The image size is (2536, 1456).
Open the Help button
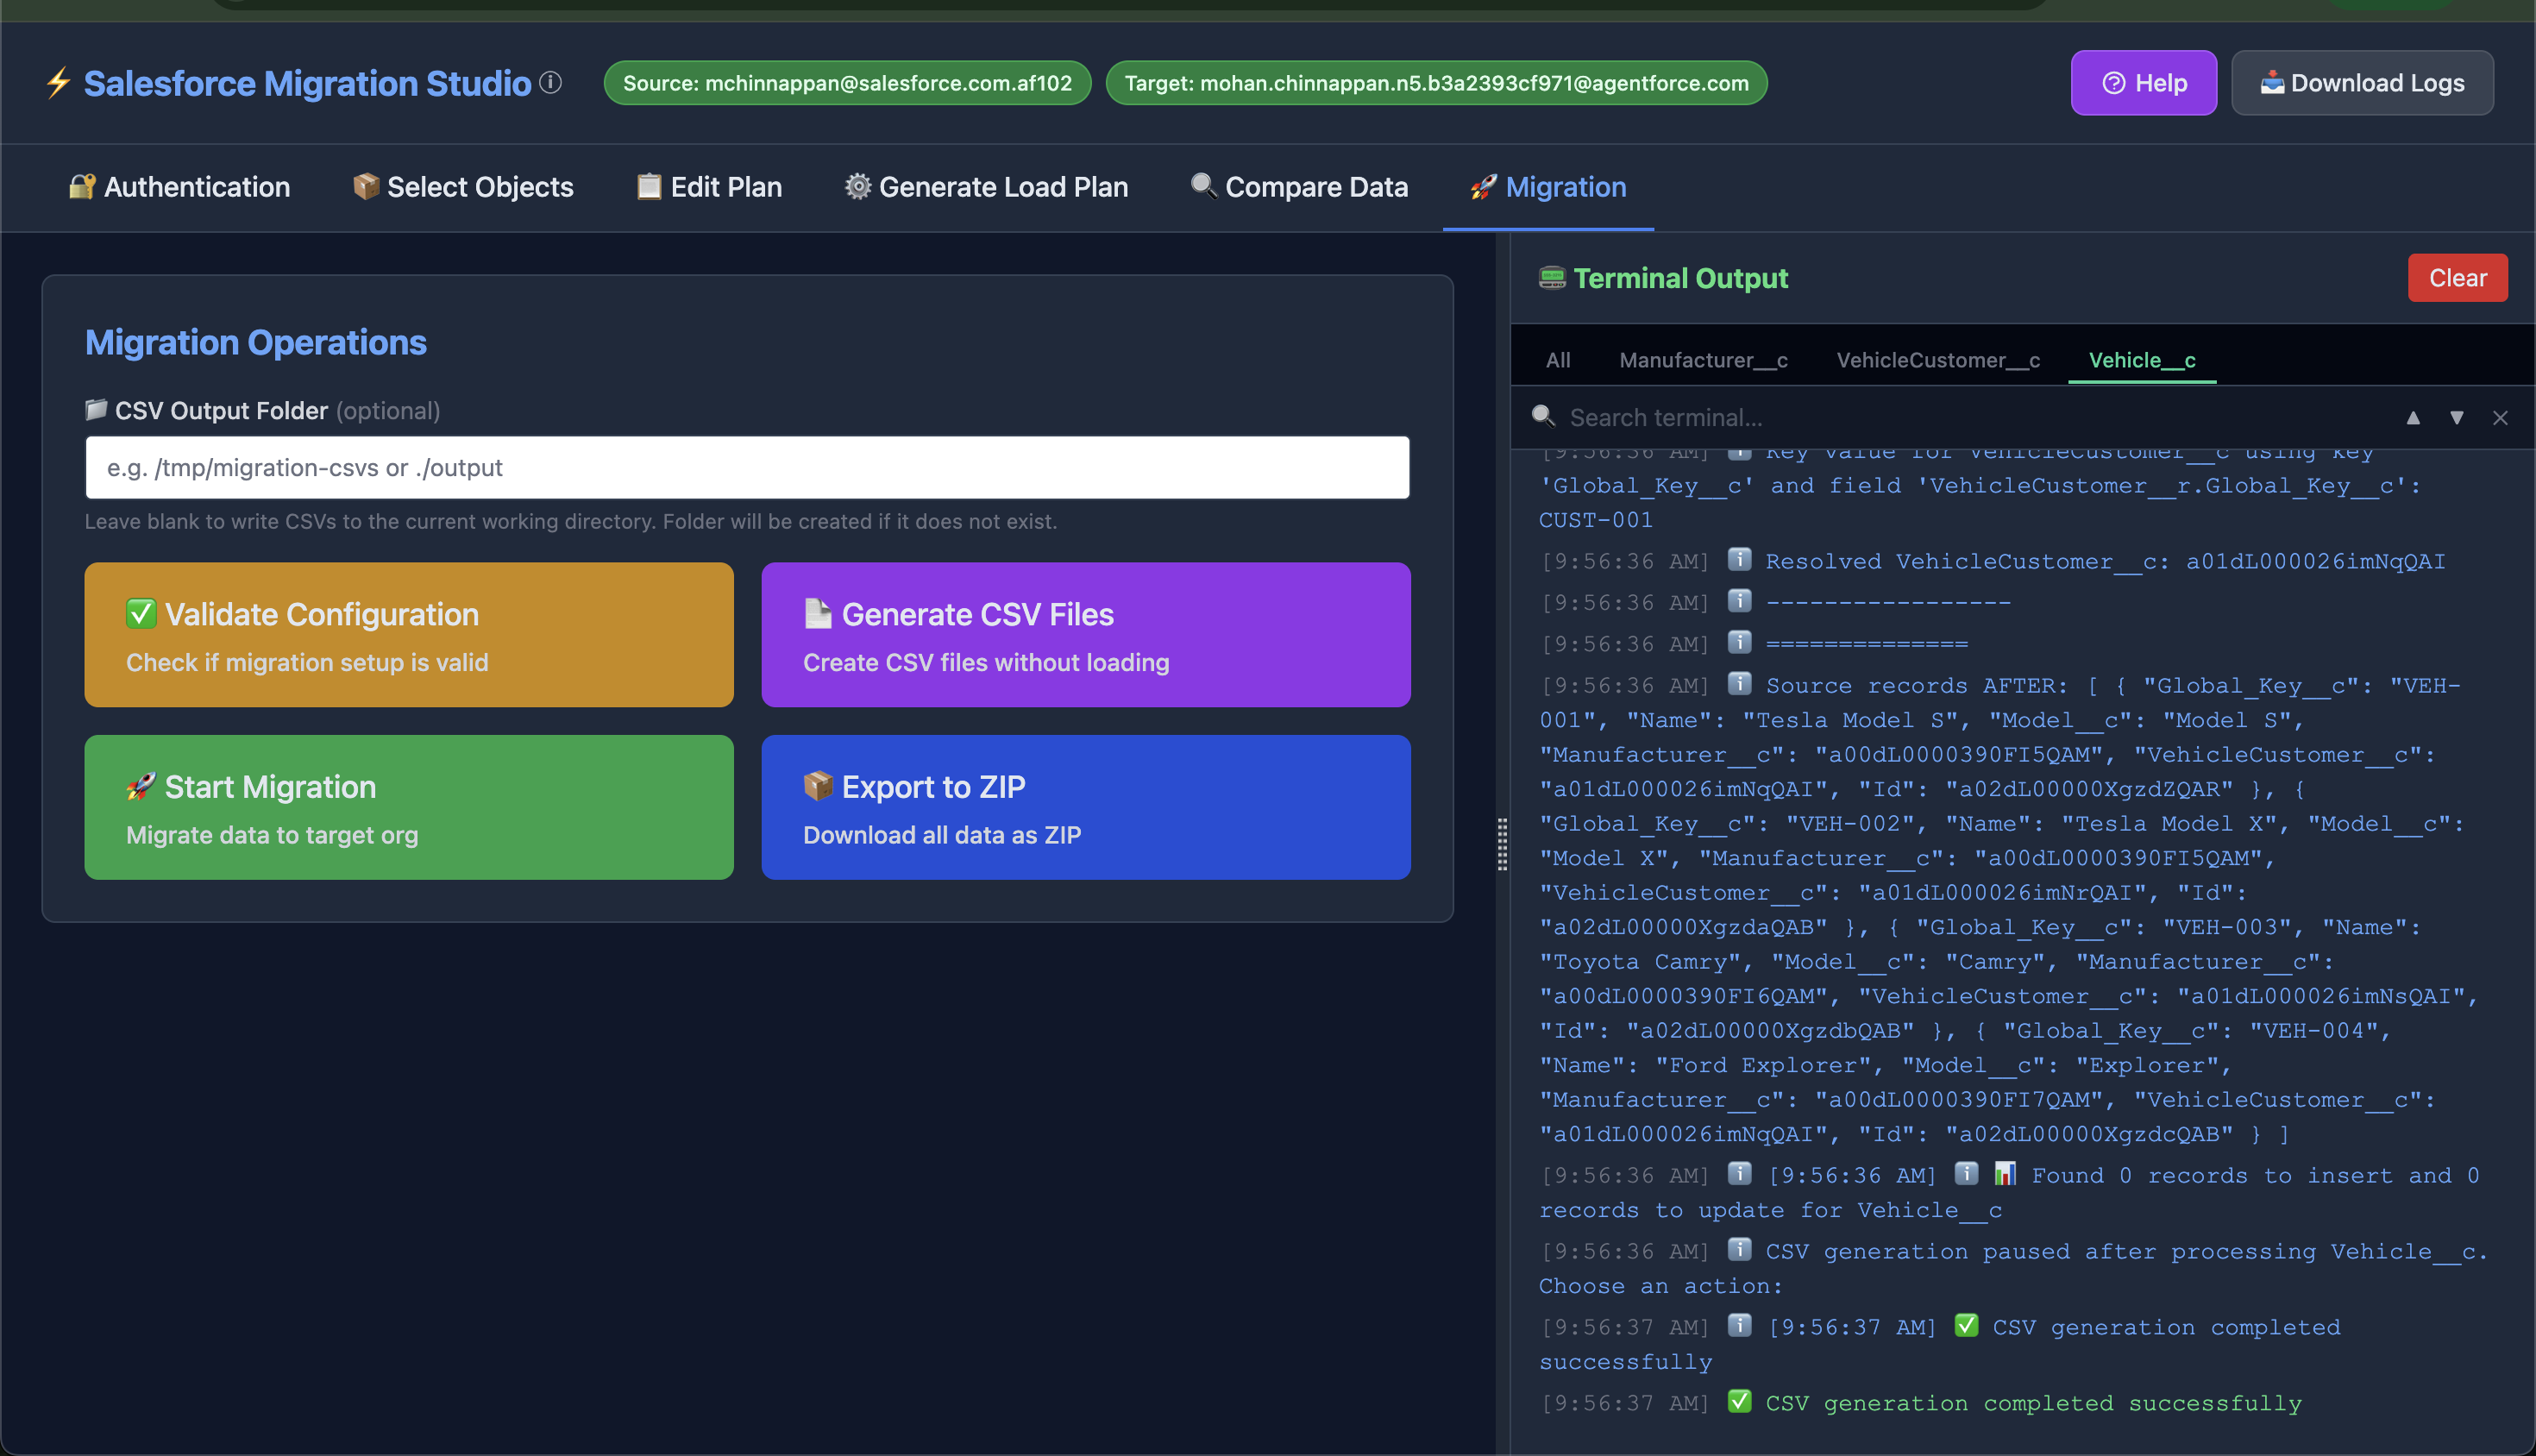click(2144, 83)
